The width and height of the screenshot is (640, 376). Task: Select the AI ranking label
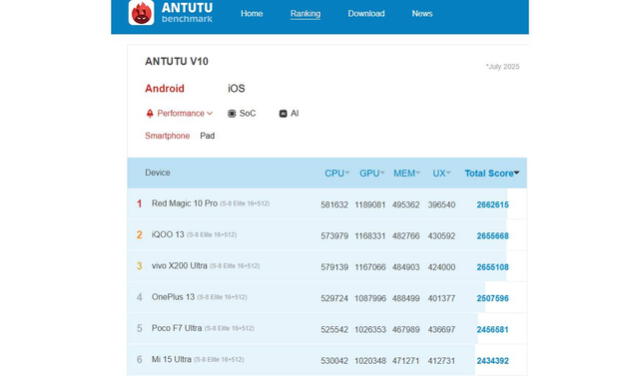click(x=294, y=113)
